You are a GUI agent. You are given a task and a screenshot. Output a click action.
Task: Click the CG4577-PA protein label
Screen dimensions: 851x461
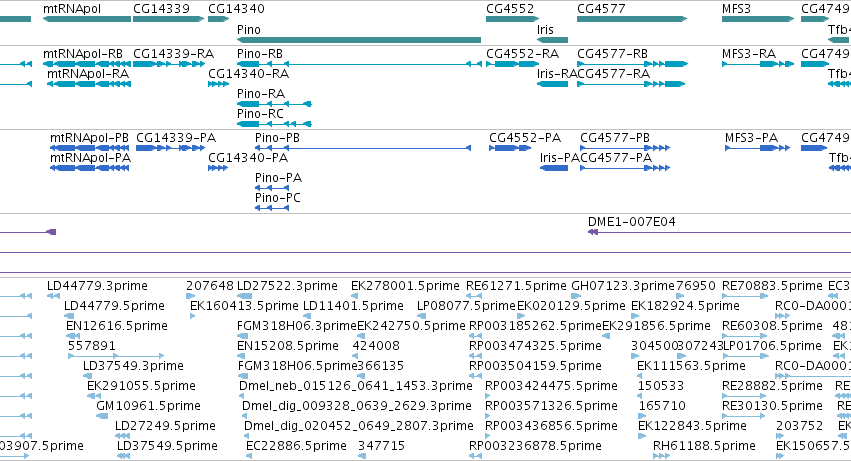(x=616, y=158)
